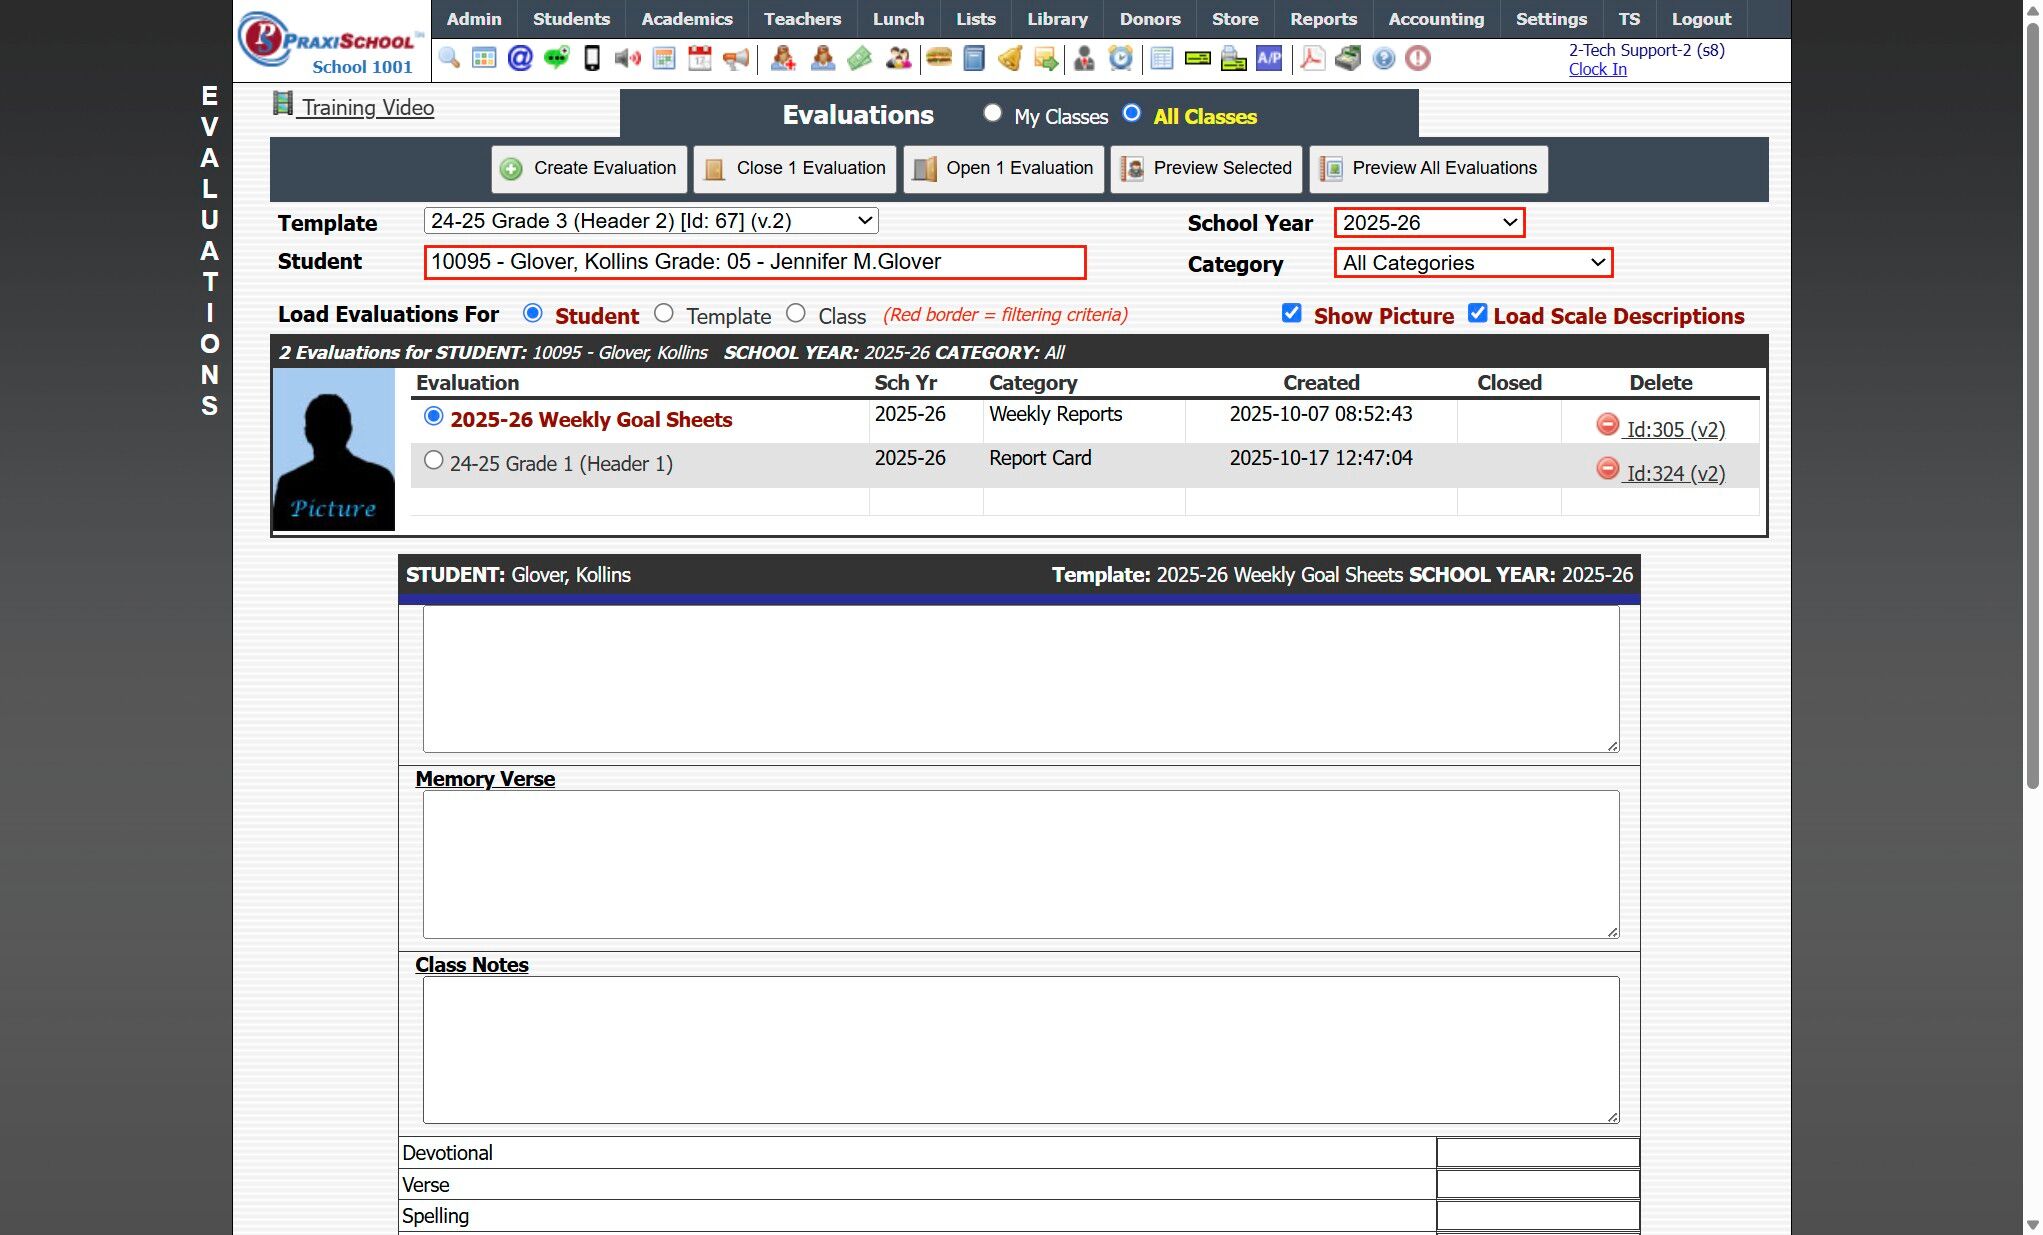The width and height of the screenshot is (2043, 1235).
Task: Expand the School Year dropdown
Action: pyautogui.click(x=1428, y=222)
